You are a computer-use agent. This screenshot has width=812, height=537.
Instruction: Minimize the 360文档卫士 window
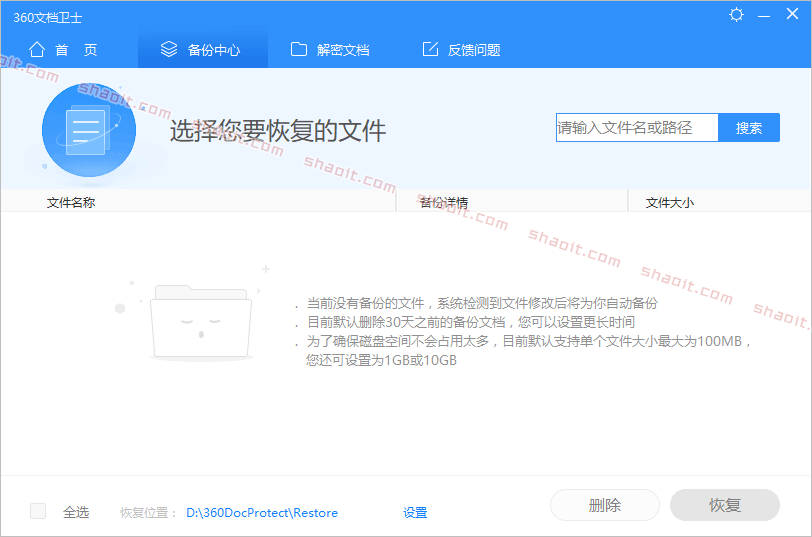(764, 16)
